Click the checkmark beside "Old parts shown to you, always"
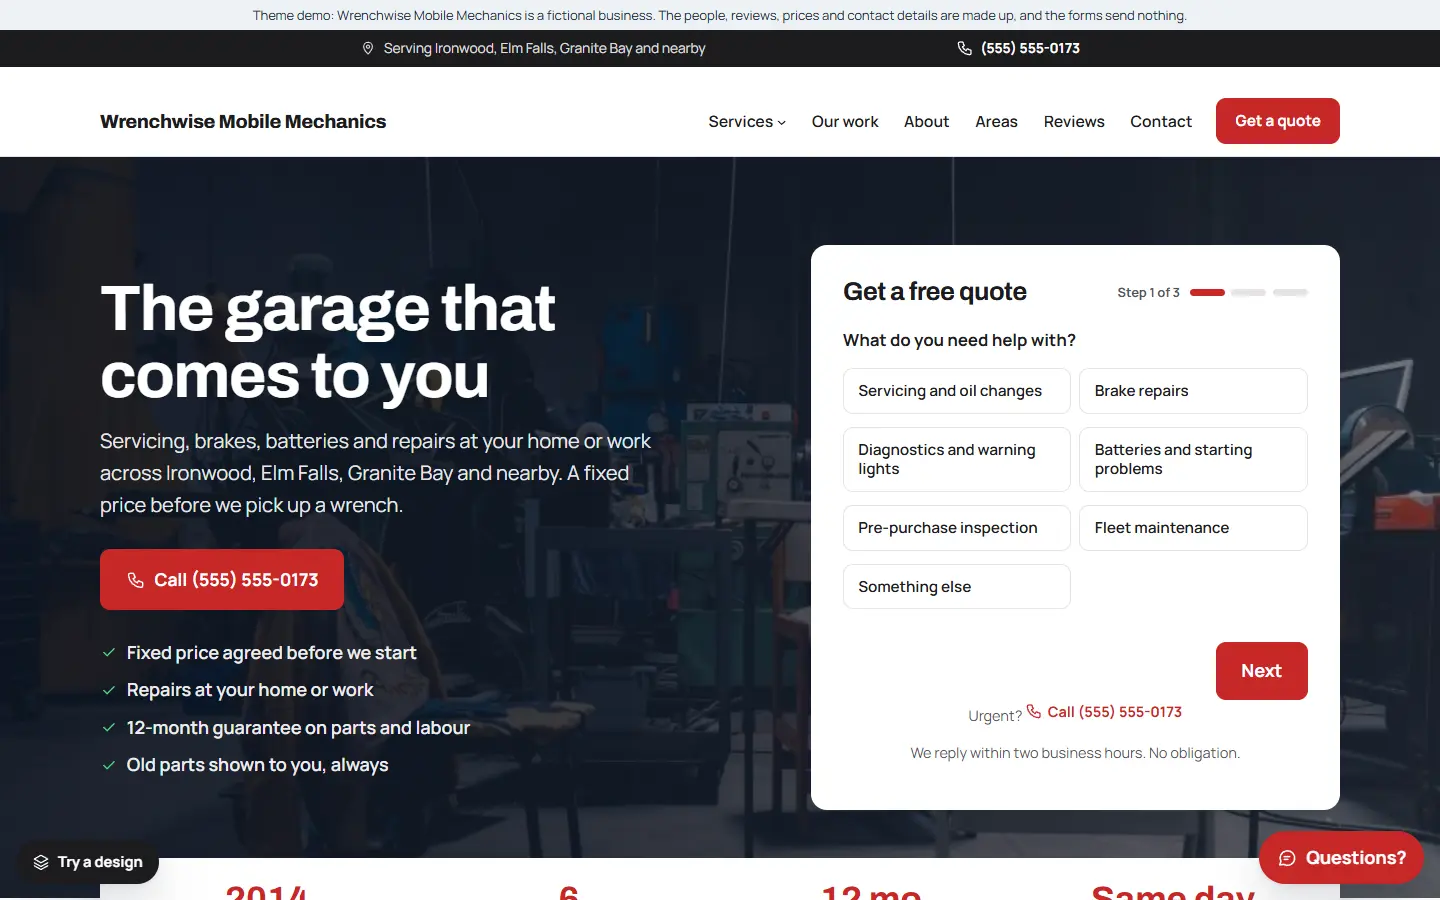 click(x=109, y=765)
